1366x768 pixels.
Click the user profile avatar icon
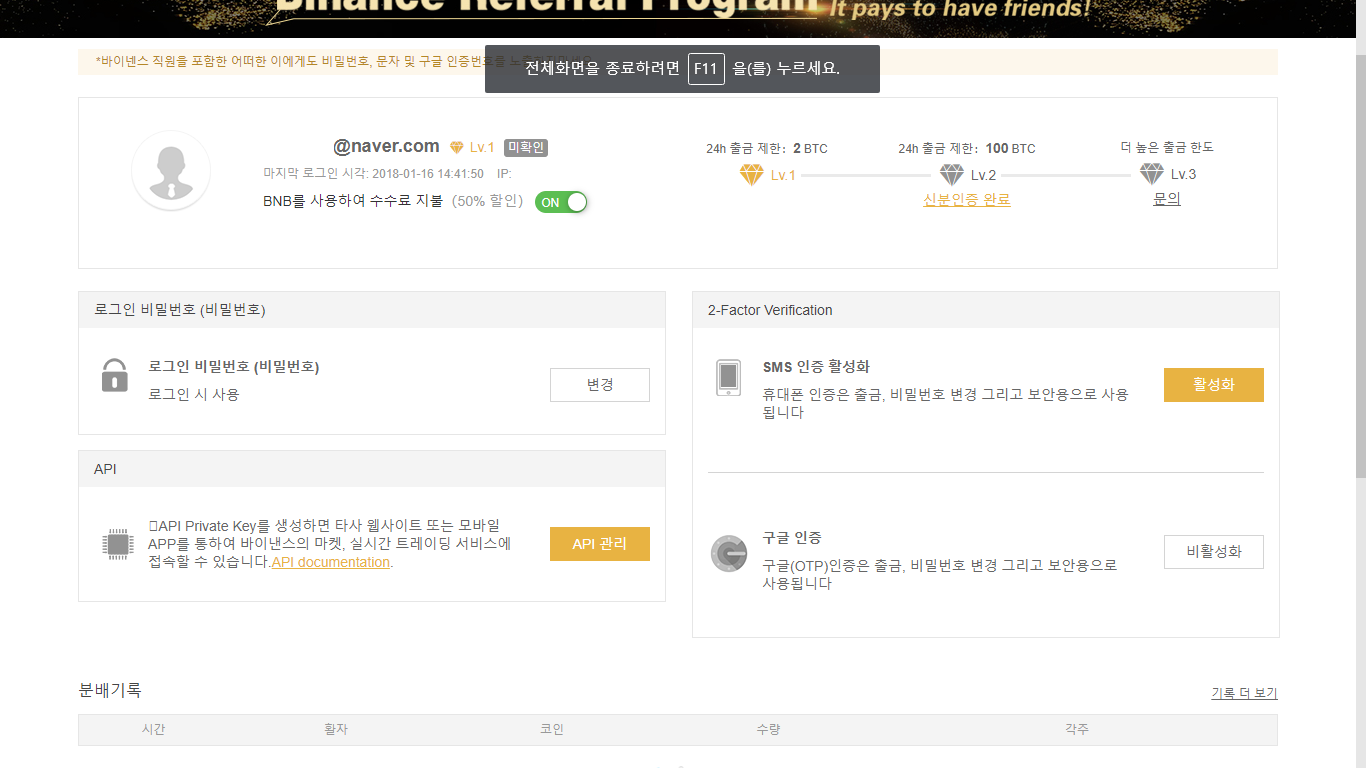coord(171,171)
